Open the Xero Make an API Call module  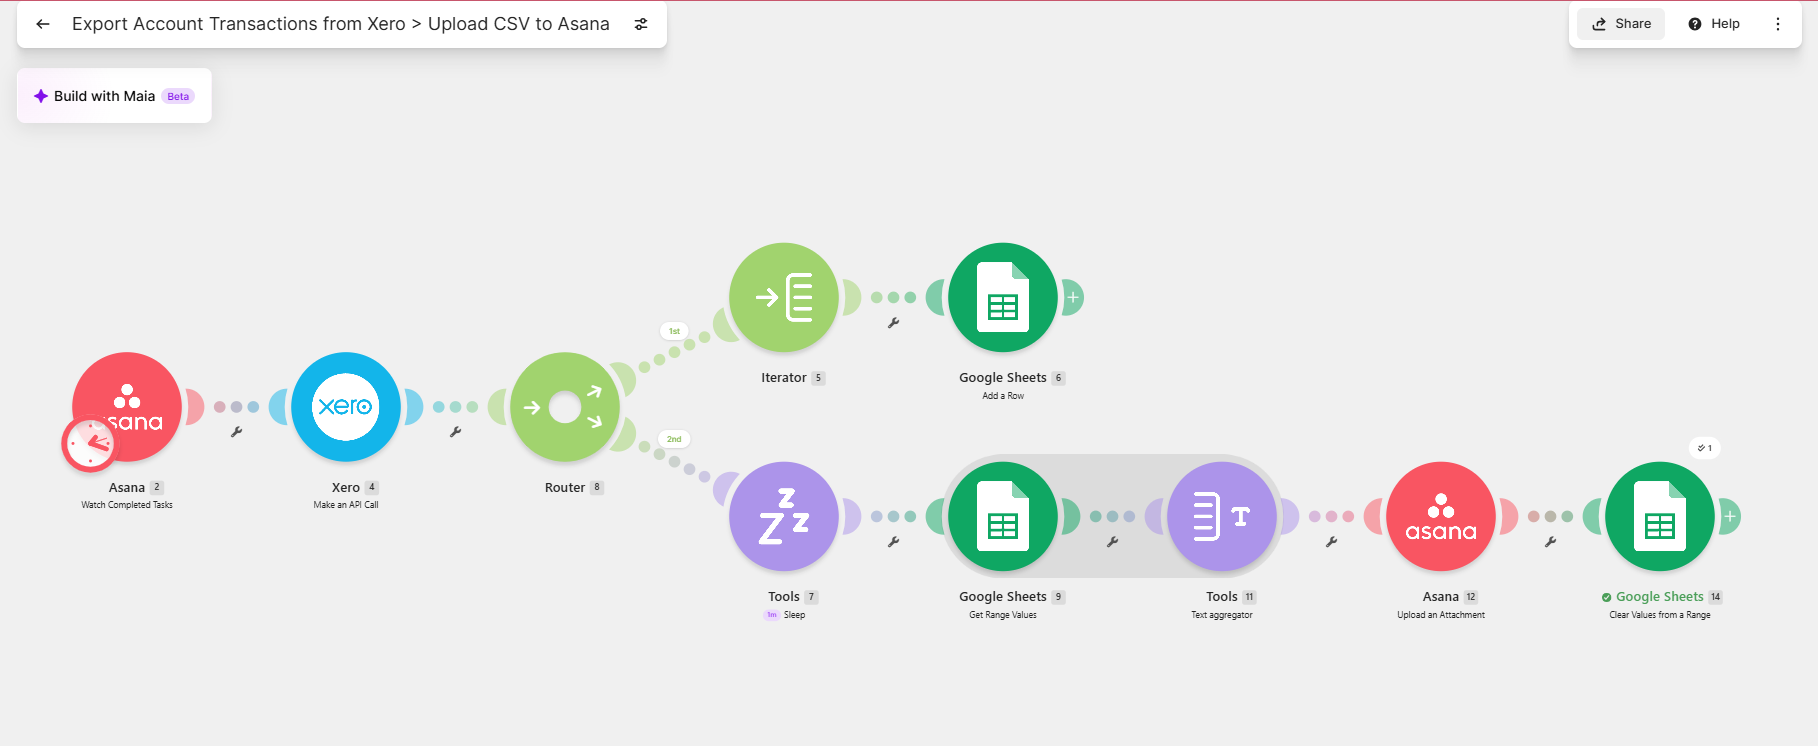(x=346, y=406)
